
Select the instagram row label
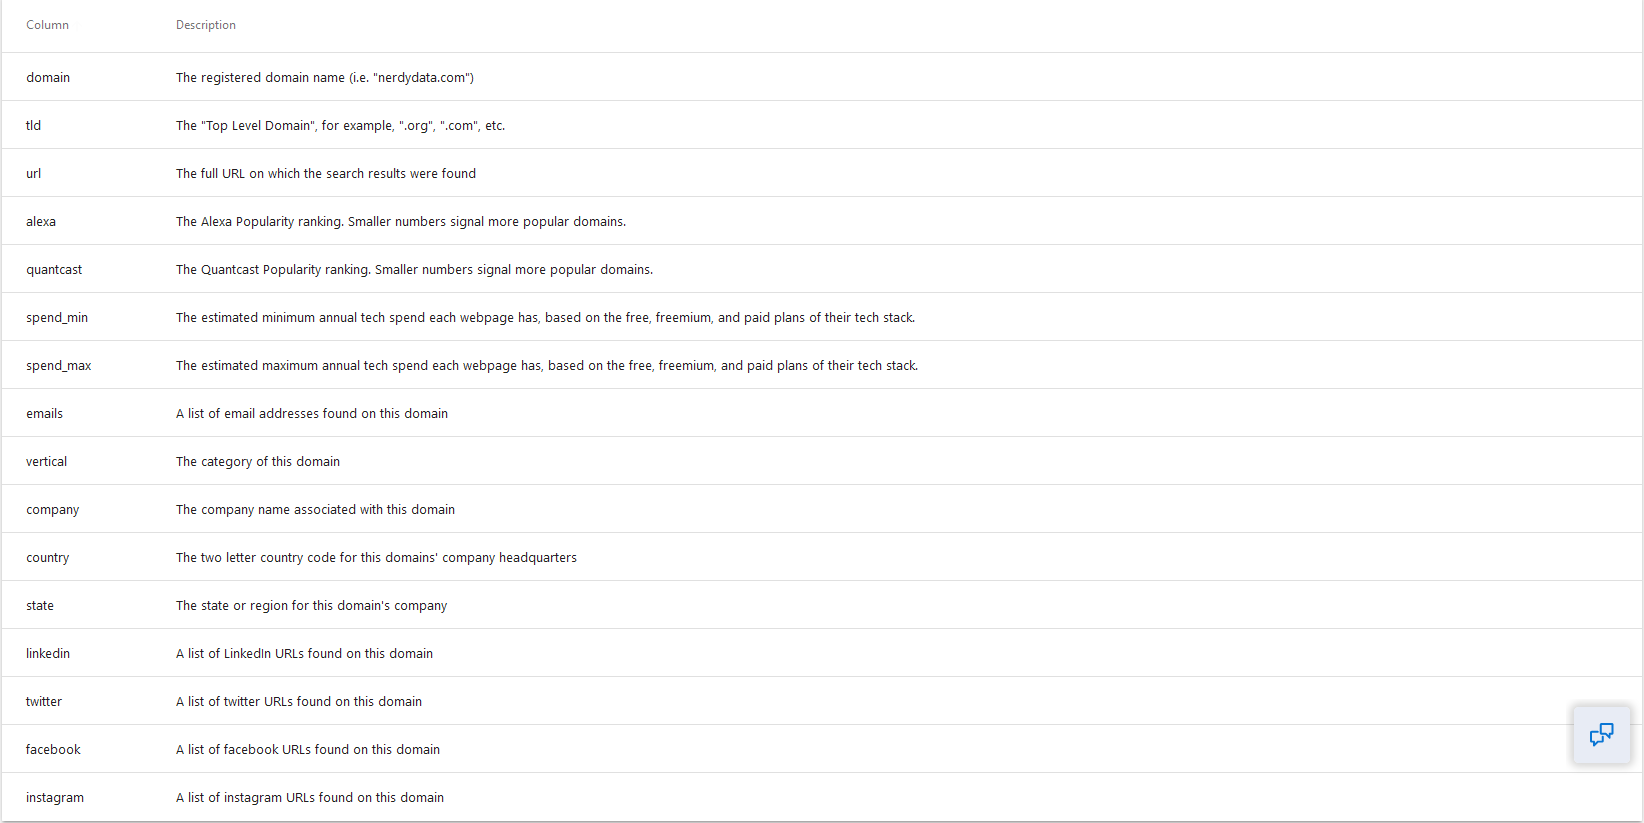pyautogui.click(x=55, y=797)
